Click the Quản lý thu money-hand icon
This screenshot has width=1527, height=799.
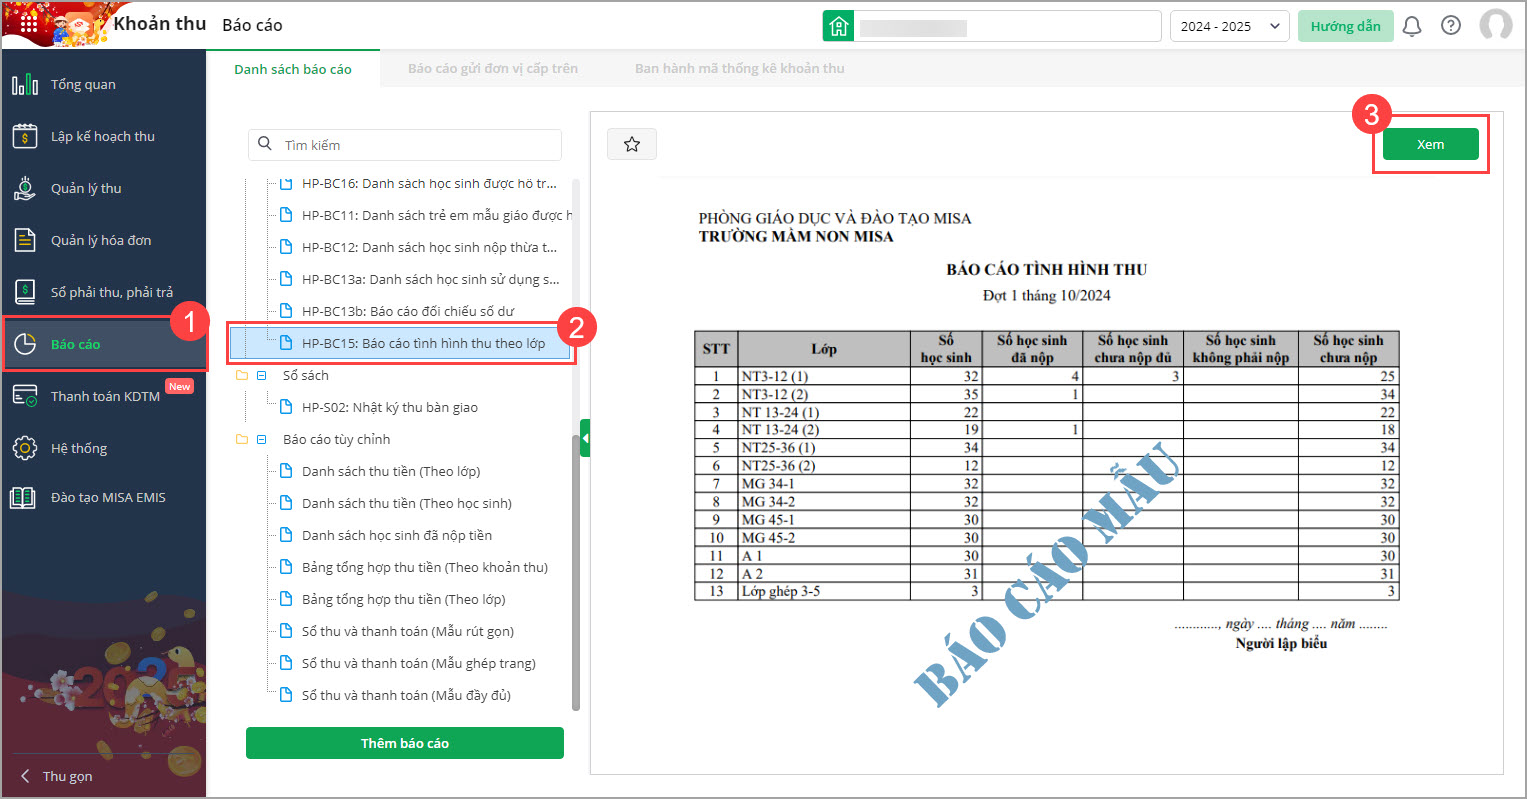(25, 188)
